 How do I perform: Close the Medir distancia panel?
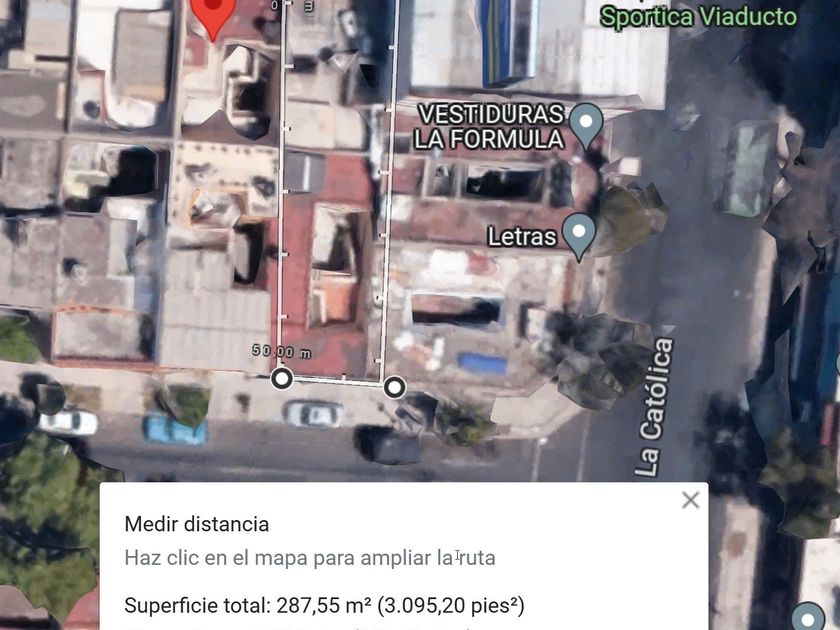691,500
